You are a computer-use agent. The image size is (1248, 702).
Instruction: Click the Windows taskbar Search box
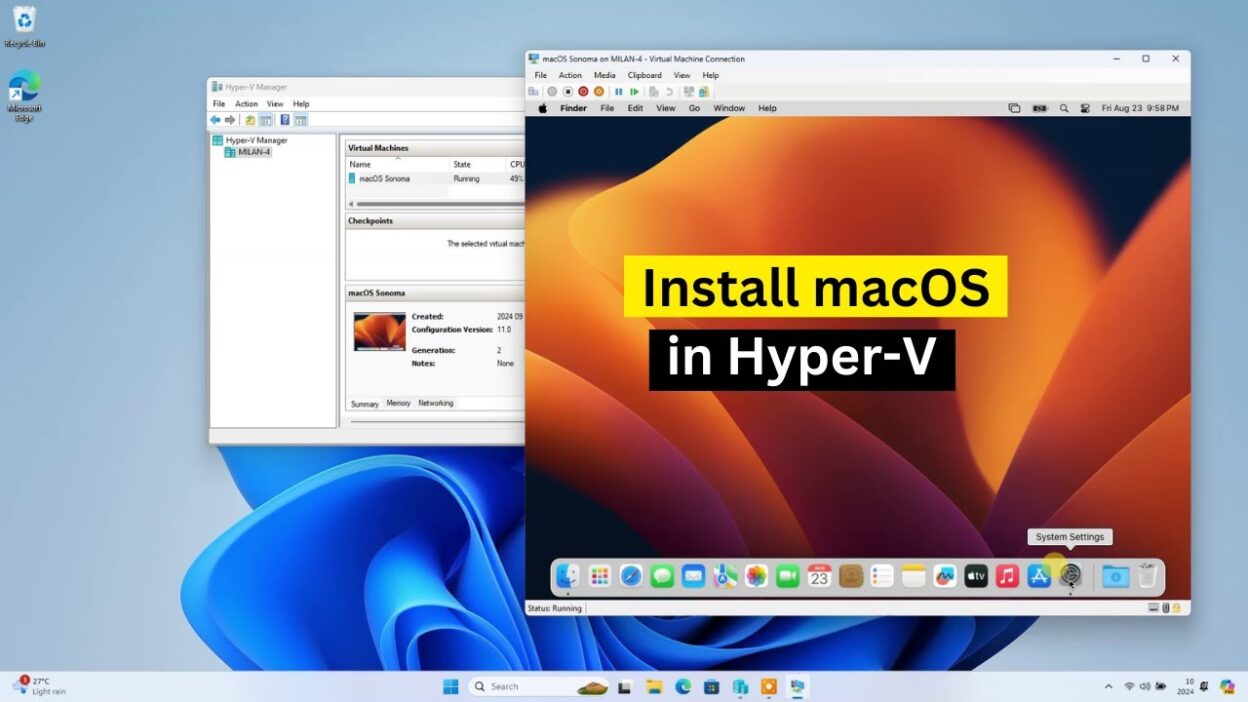pos(520,687)
